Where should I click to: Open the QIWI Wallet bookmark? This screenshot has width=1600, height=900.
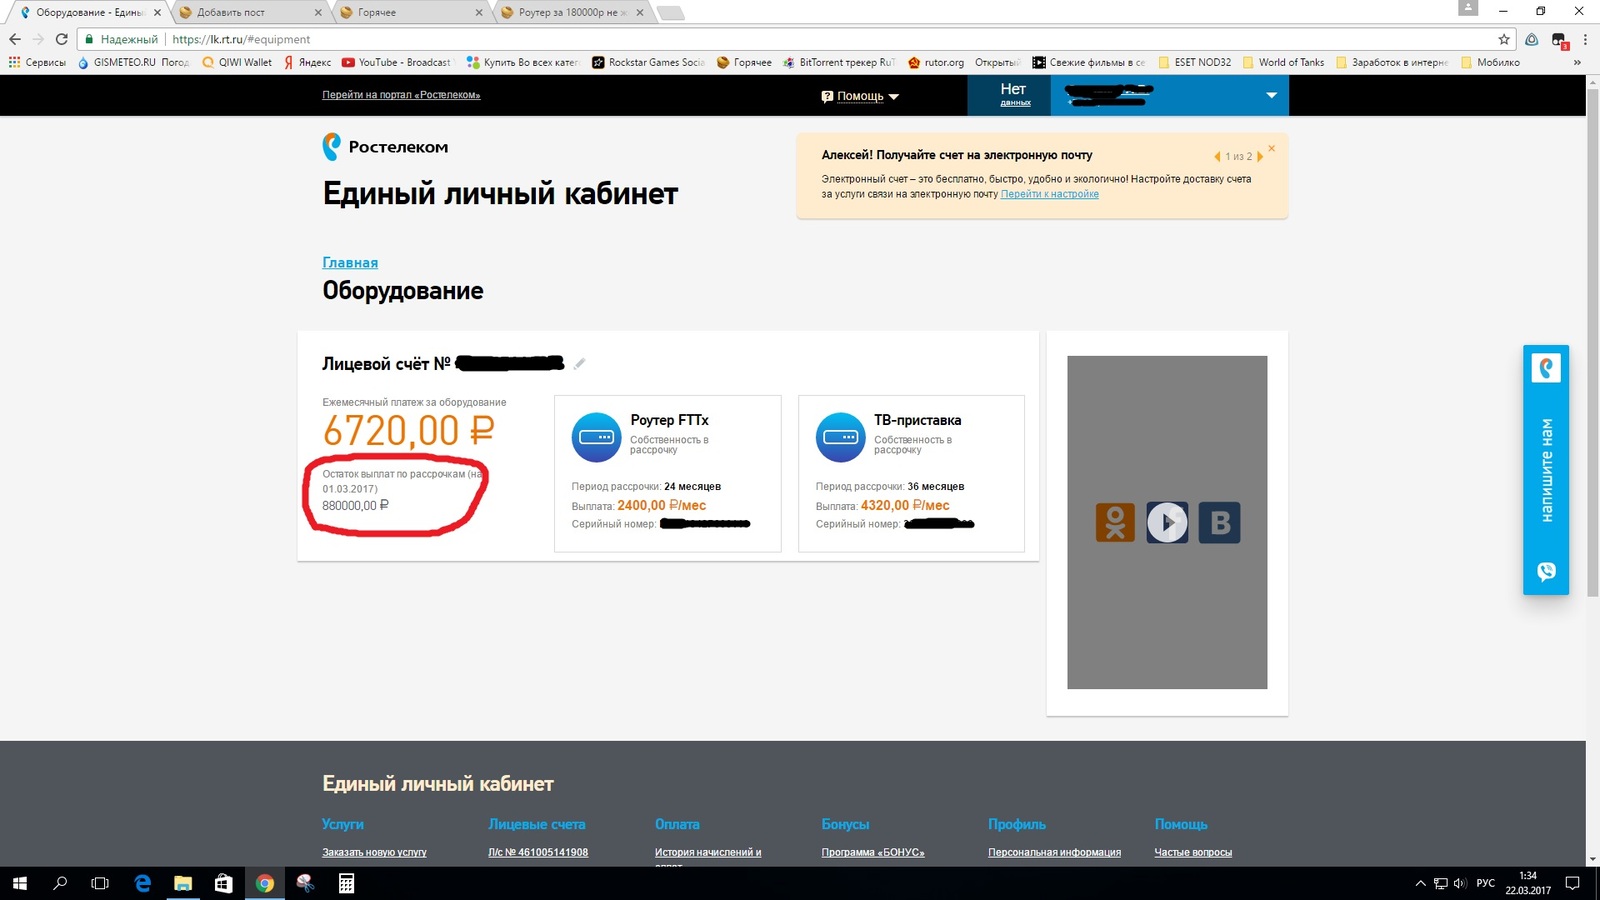(237, 62)
